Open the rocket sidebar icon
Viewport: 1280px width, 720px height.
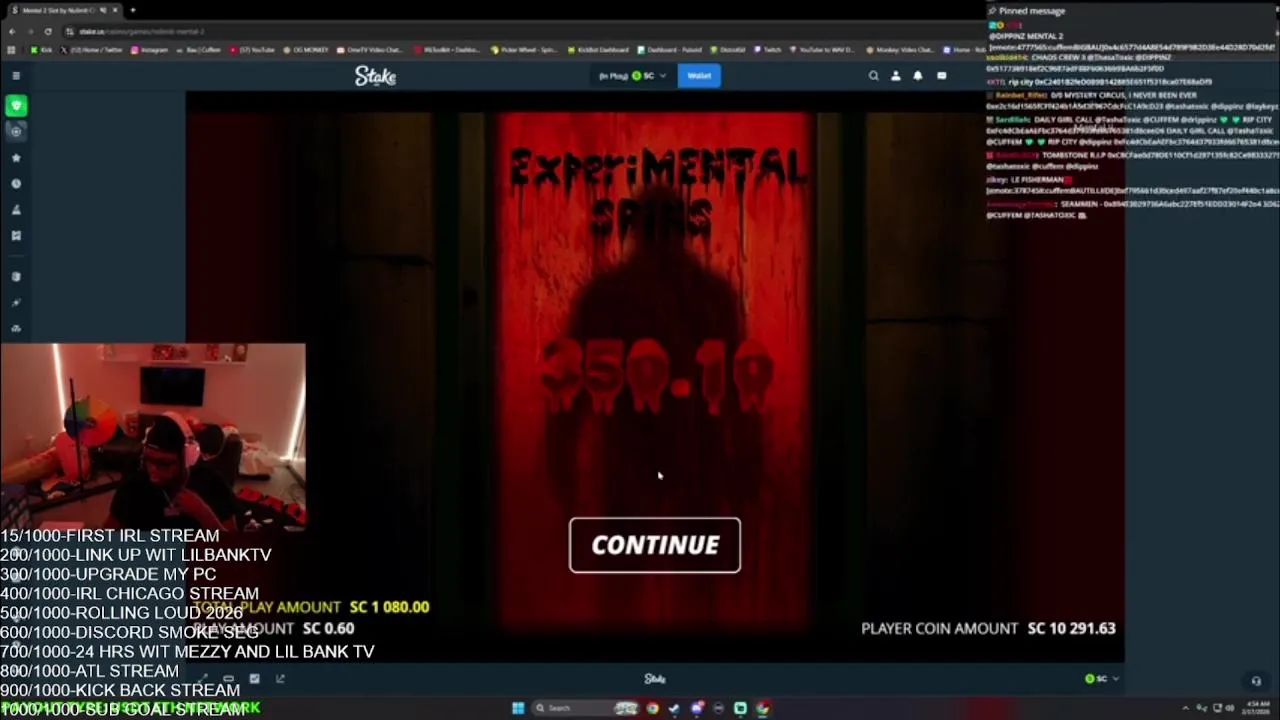tap(16, 302)
